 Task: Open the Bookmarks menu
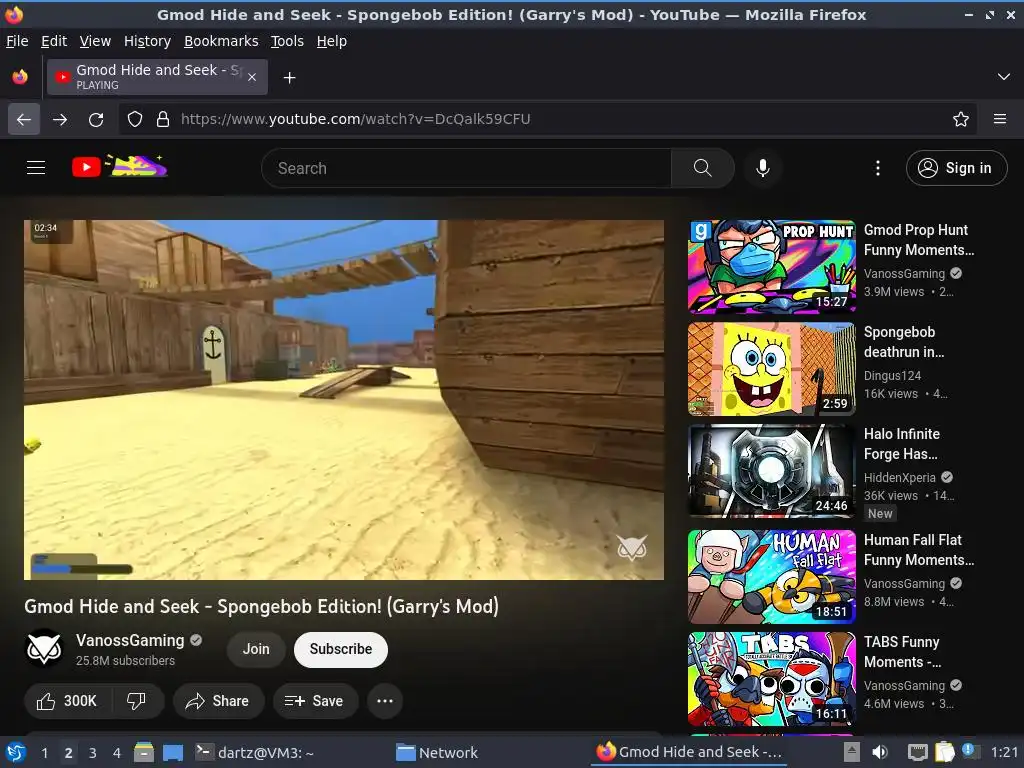[221, 41]
